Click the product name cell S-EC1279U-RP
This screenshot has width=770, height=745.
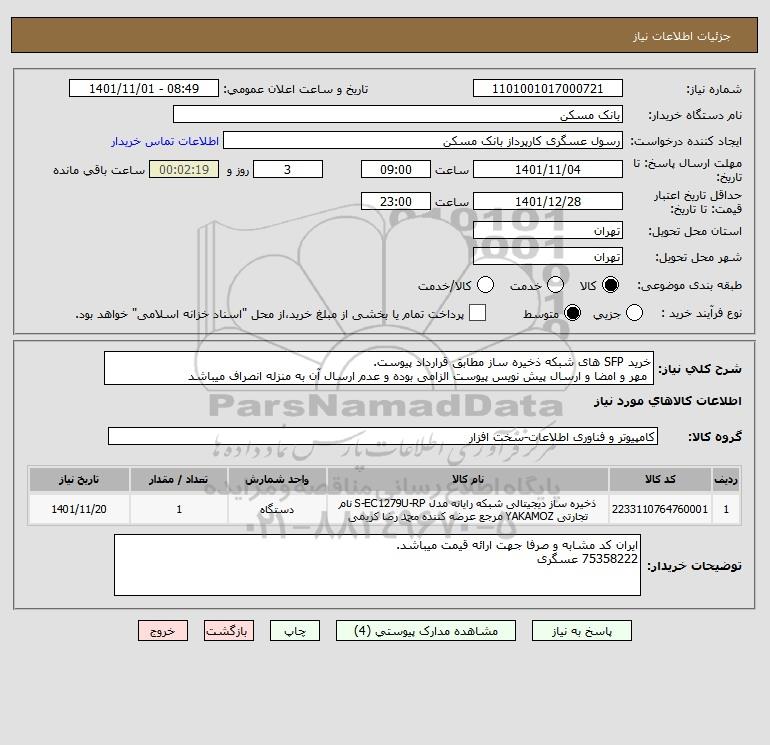pos(468,509)
